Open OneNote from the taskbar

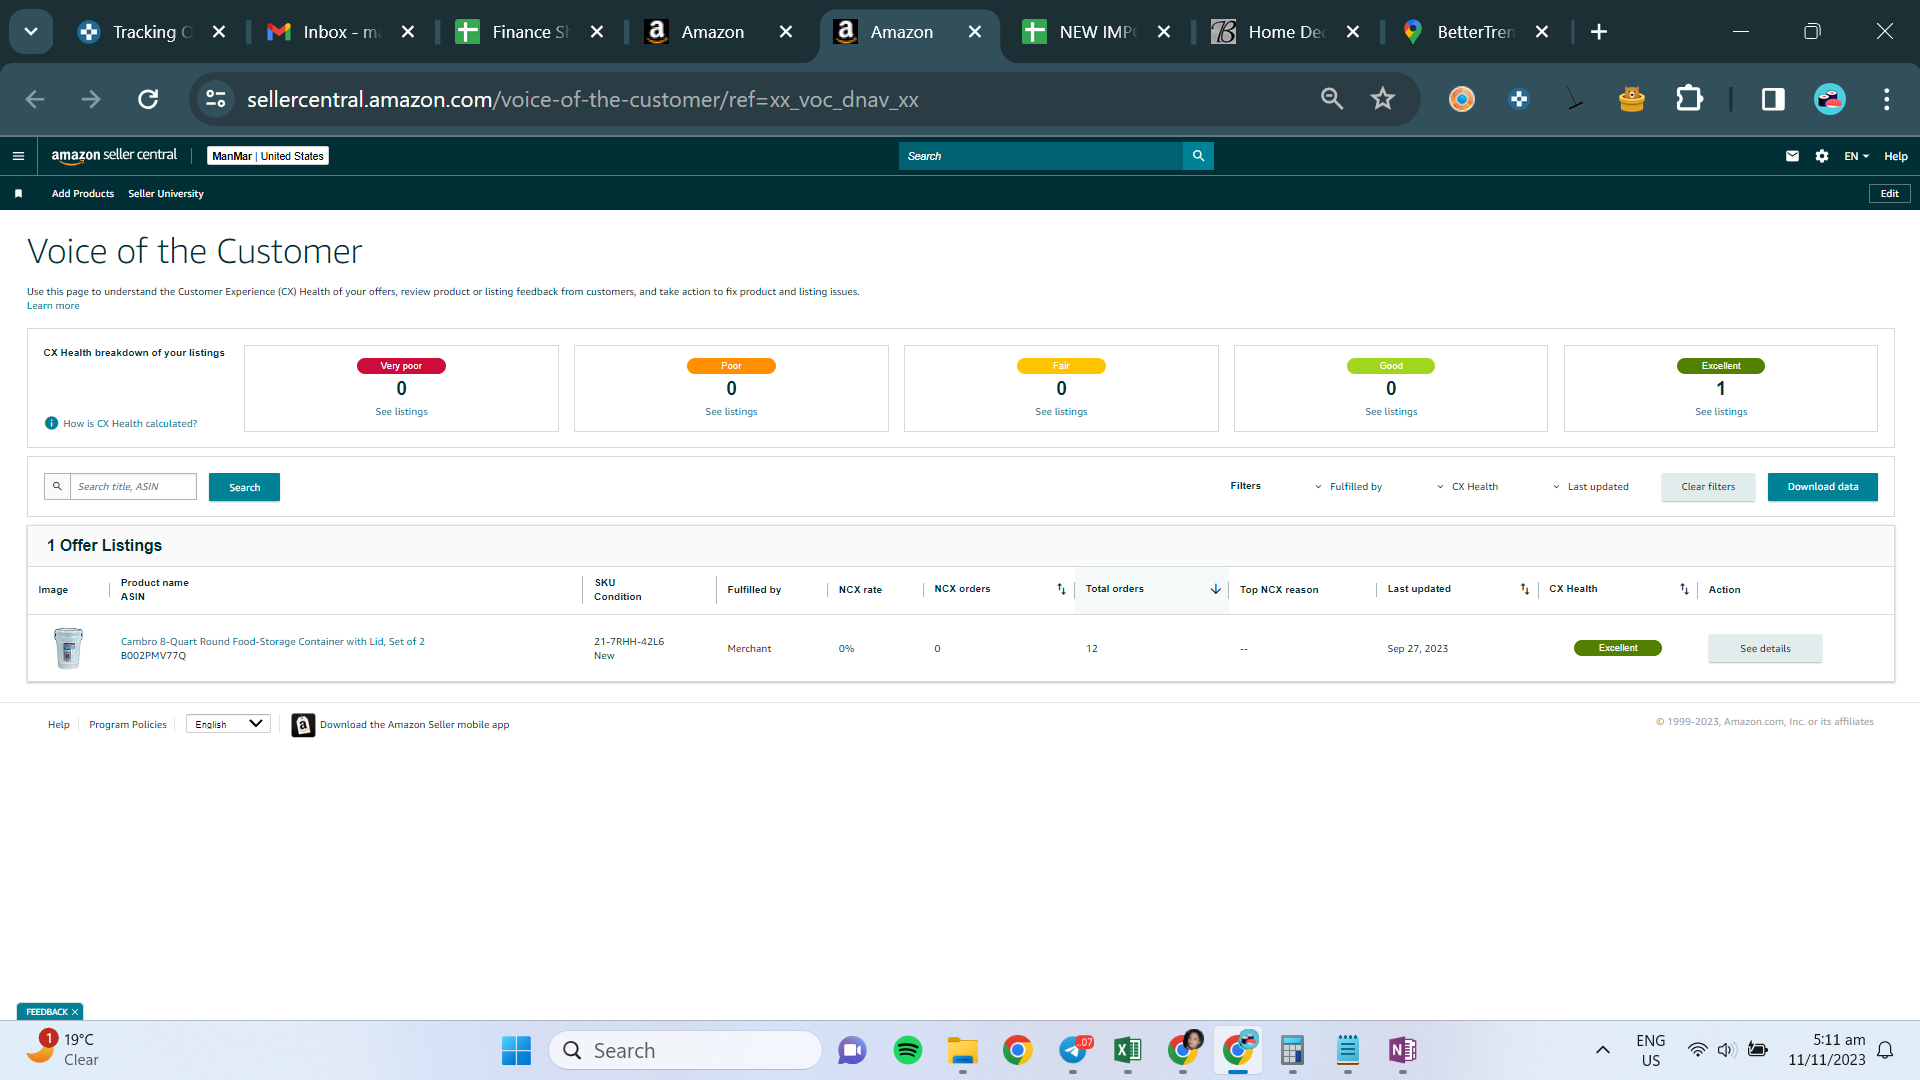1403,1050
